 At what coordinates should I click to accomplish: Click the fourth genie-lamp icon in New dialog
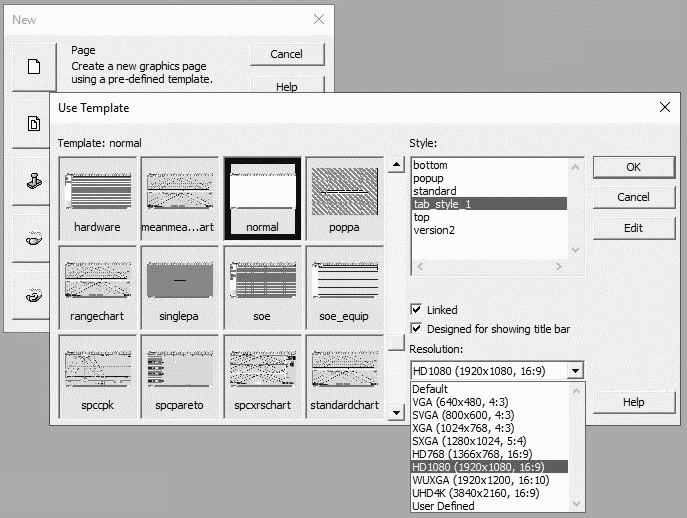coord(32,238)
